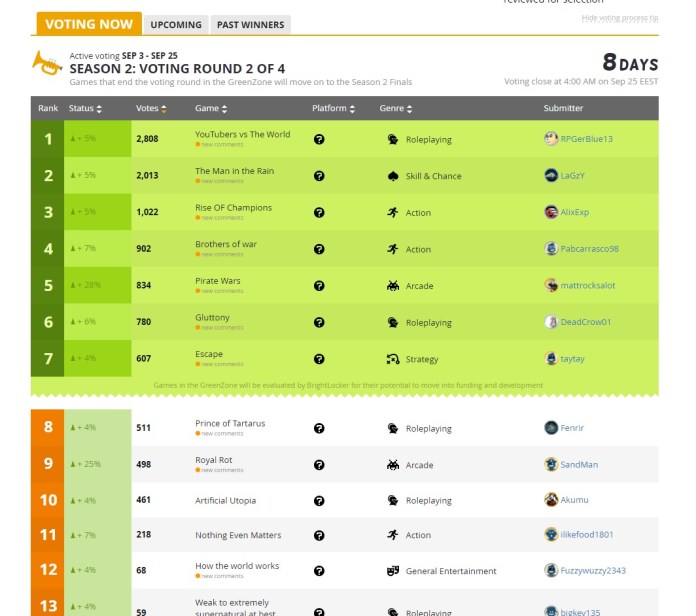Click the Submitter column header
The image size is (696, 616).
click(x=563, y=108)
